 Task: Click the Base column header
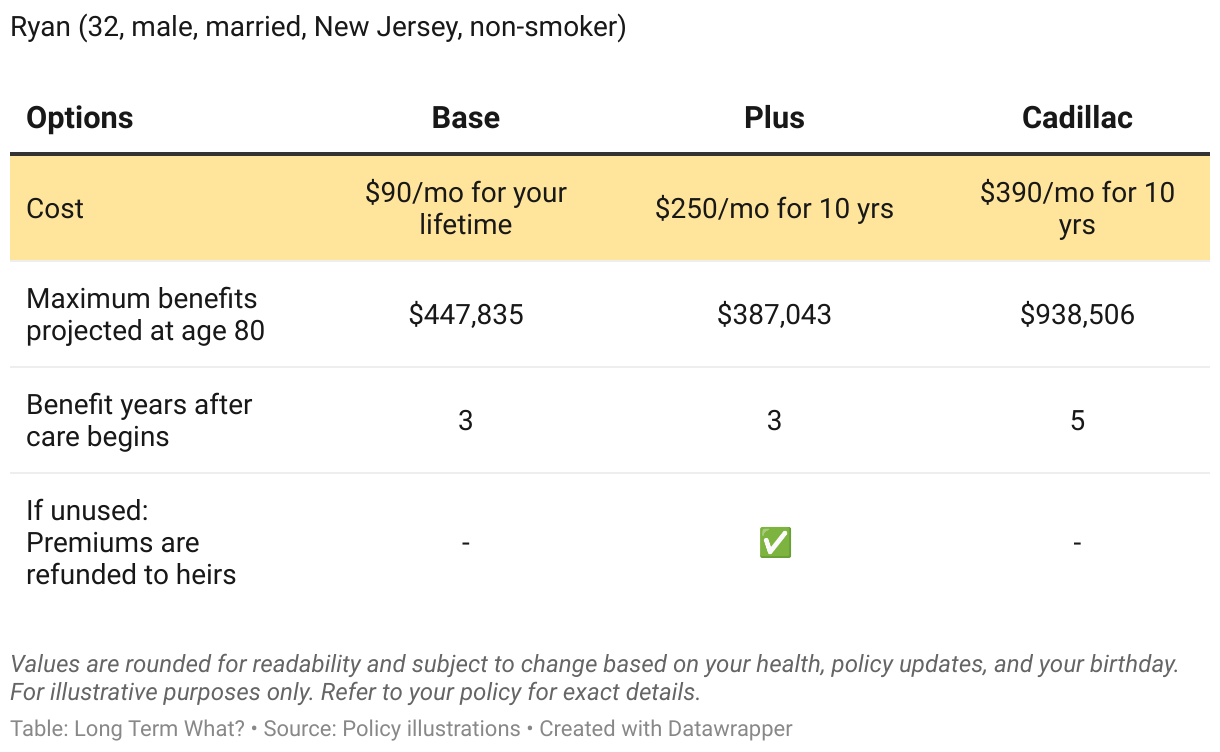(466, 118)
